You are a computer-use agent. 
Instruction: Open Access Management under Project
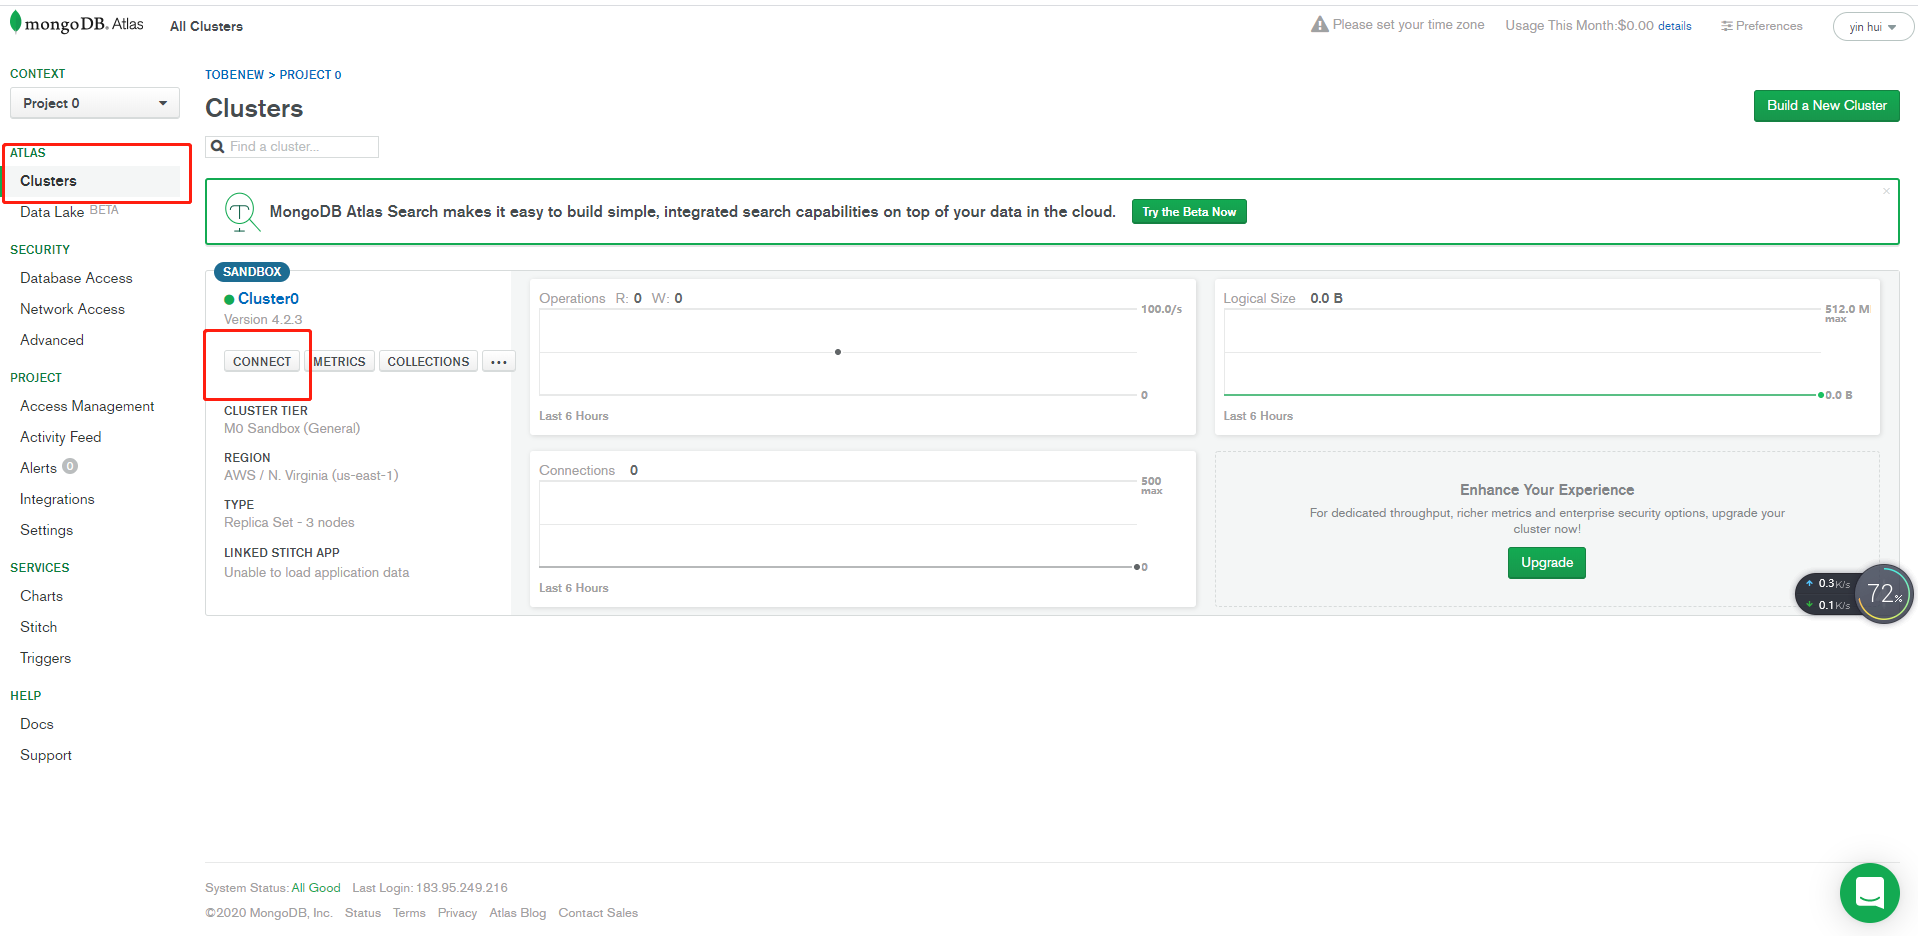click(87, 406)
